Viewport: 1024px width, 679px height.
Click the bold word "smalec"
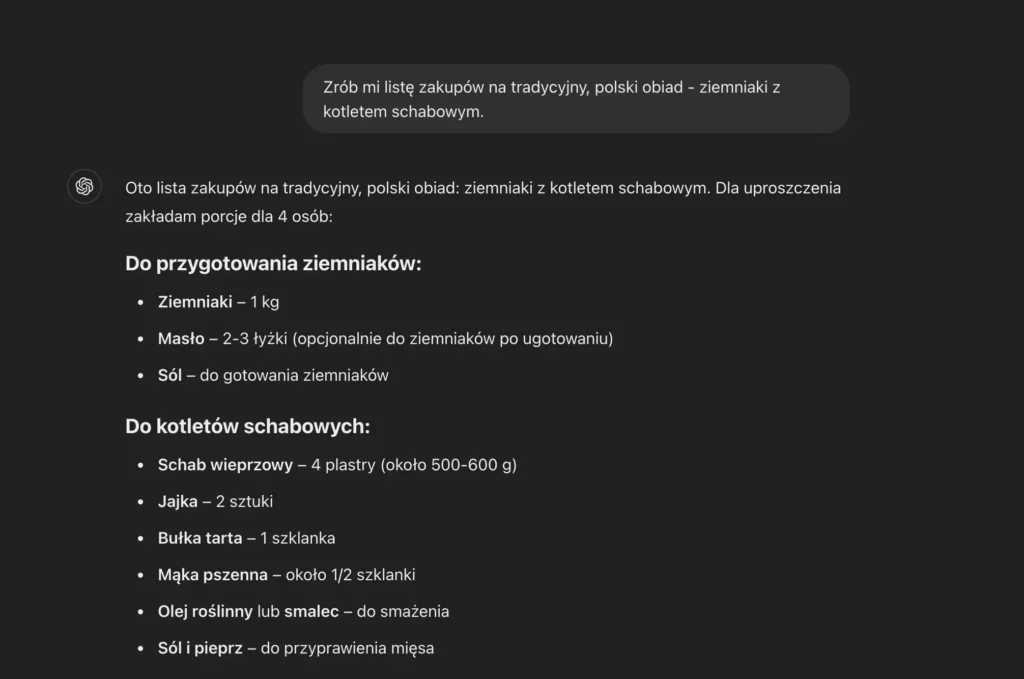point(310,611)
